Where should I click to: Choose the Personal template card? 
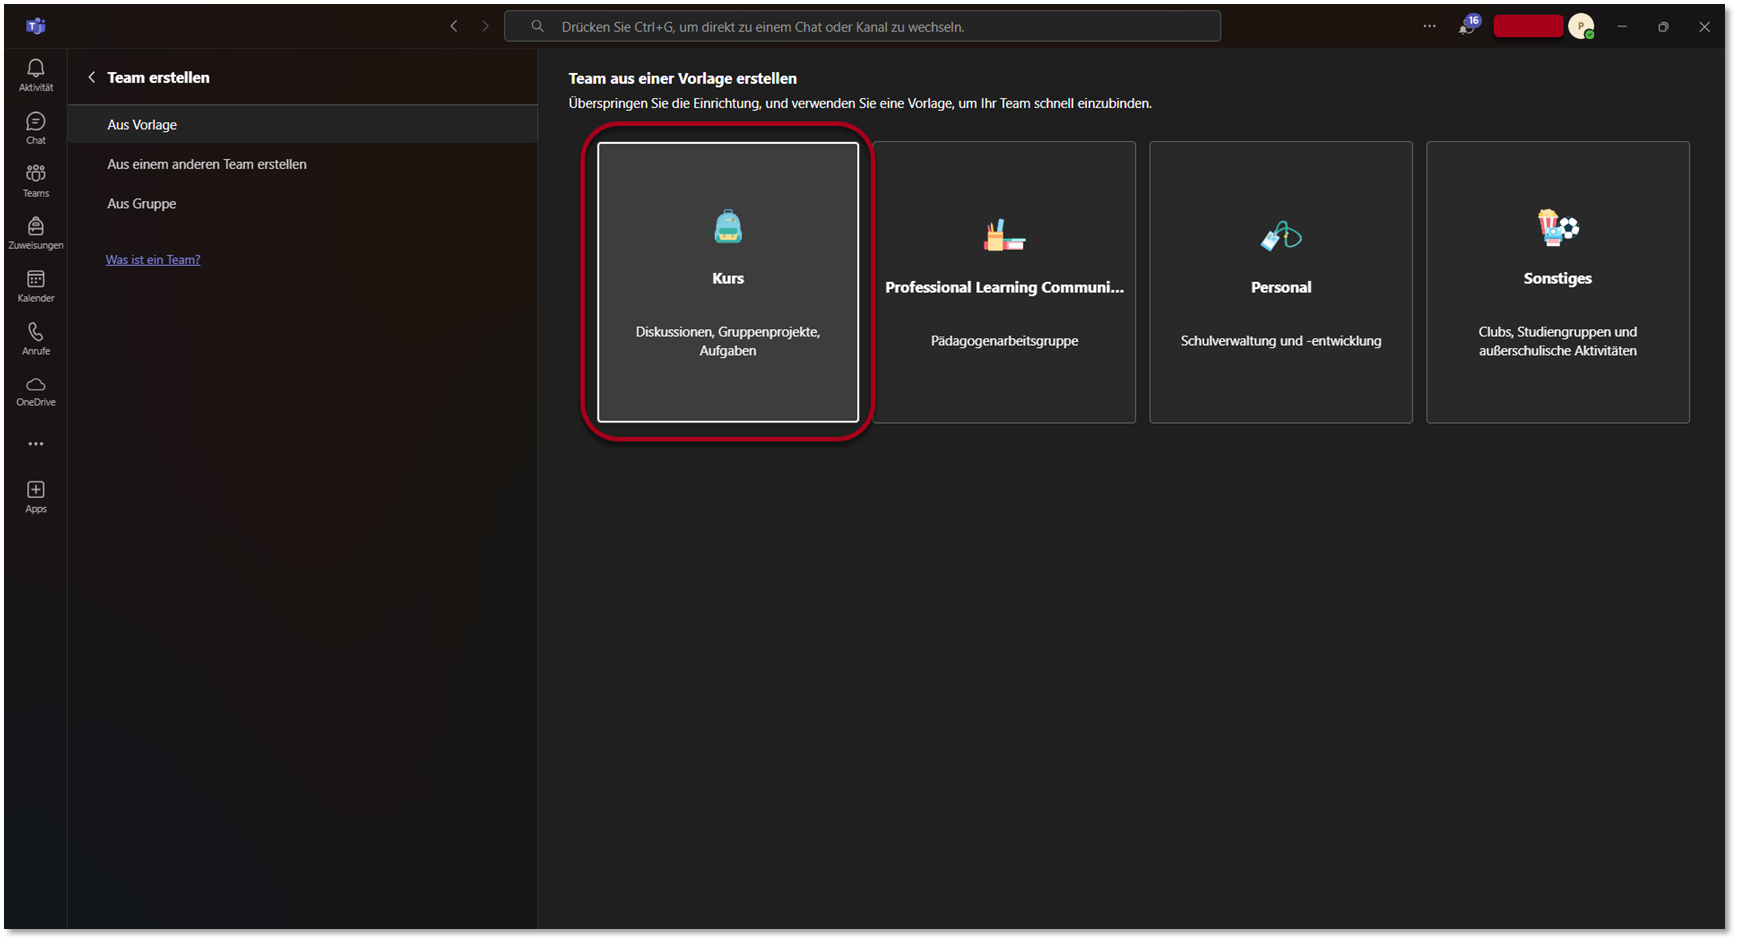(1281, 282)
